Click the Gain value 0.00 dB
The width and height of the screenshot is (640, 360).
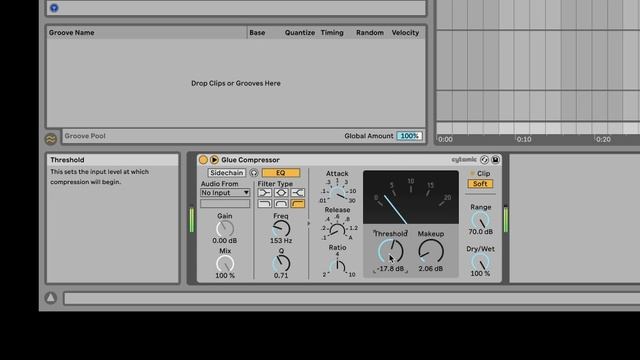point(225,241)
